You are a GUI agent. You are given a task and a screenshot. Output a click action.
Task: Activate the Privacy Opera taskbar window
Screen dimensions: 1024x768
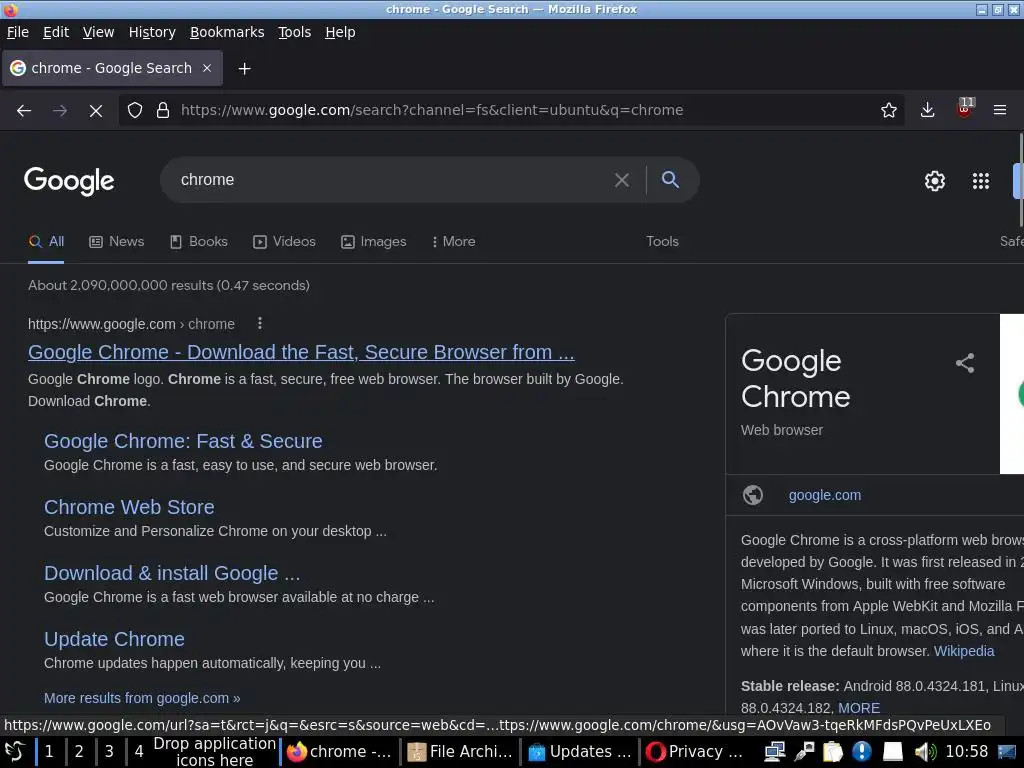pos(696,752)
